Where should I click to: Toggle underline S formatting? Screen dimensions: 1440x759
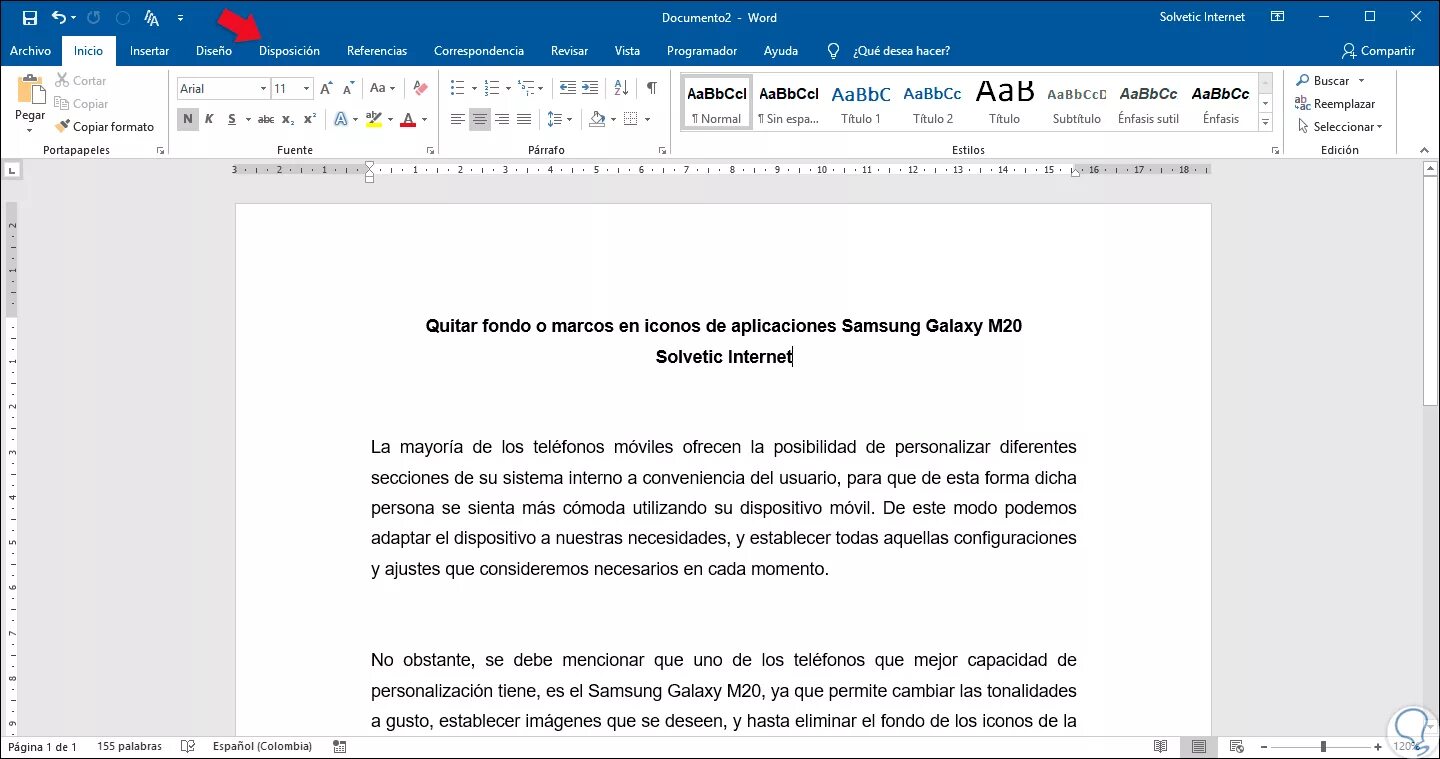click(232, 119)
